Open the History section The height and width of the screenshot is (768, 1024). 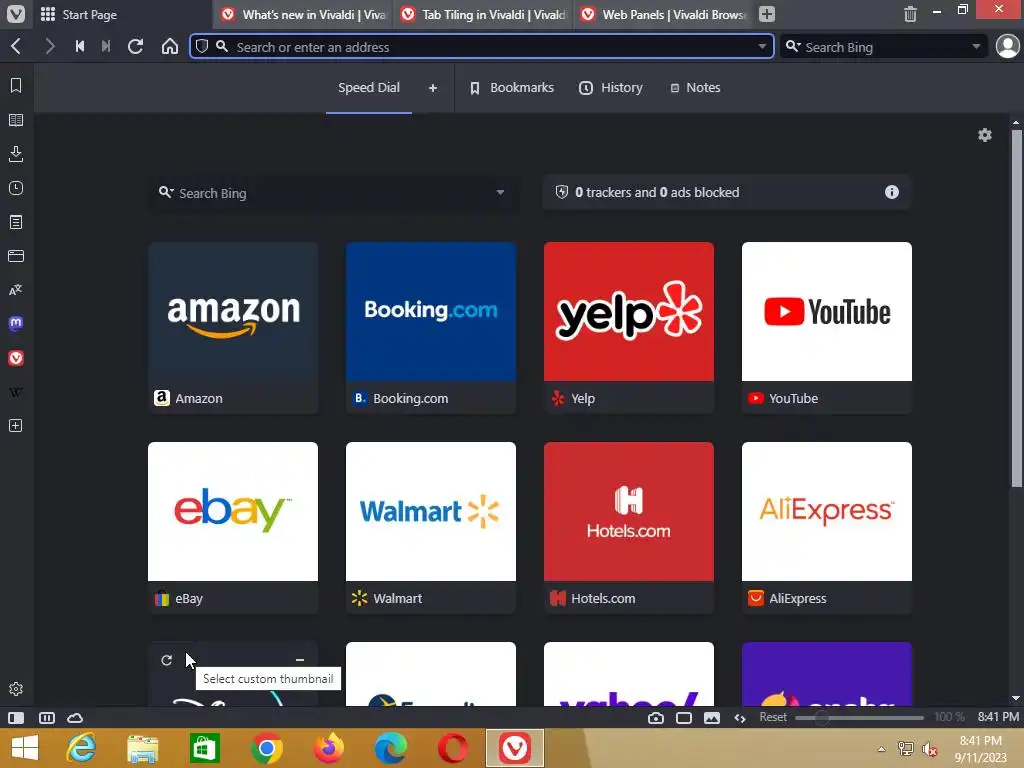(611, 88)
